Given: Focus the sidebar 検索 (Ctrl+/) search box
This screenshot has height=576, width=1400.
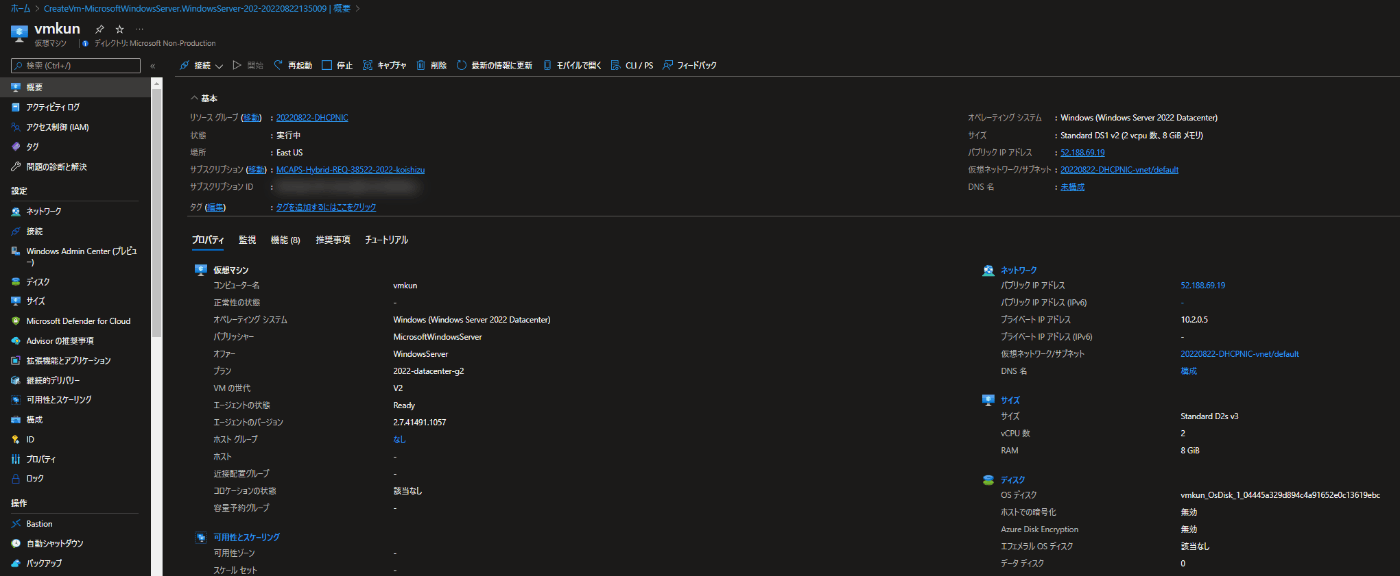Looking at the screenshot, I should tap(76, 66).
